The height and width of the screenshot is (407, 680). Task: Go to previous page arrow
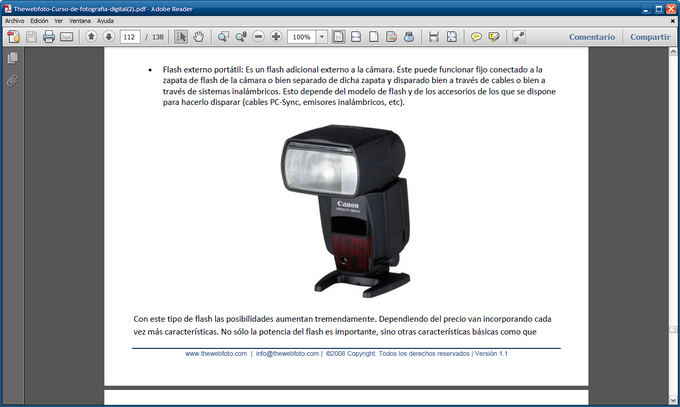point(91,37)
